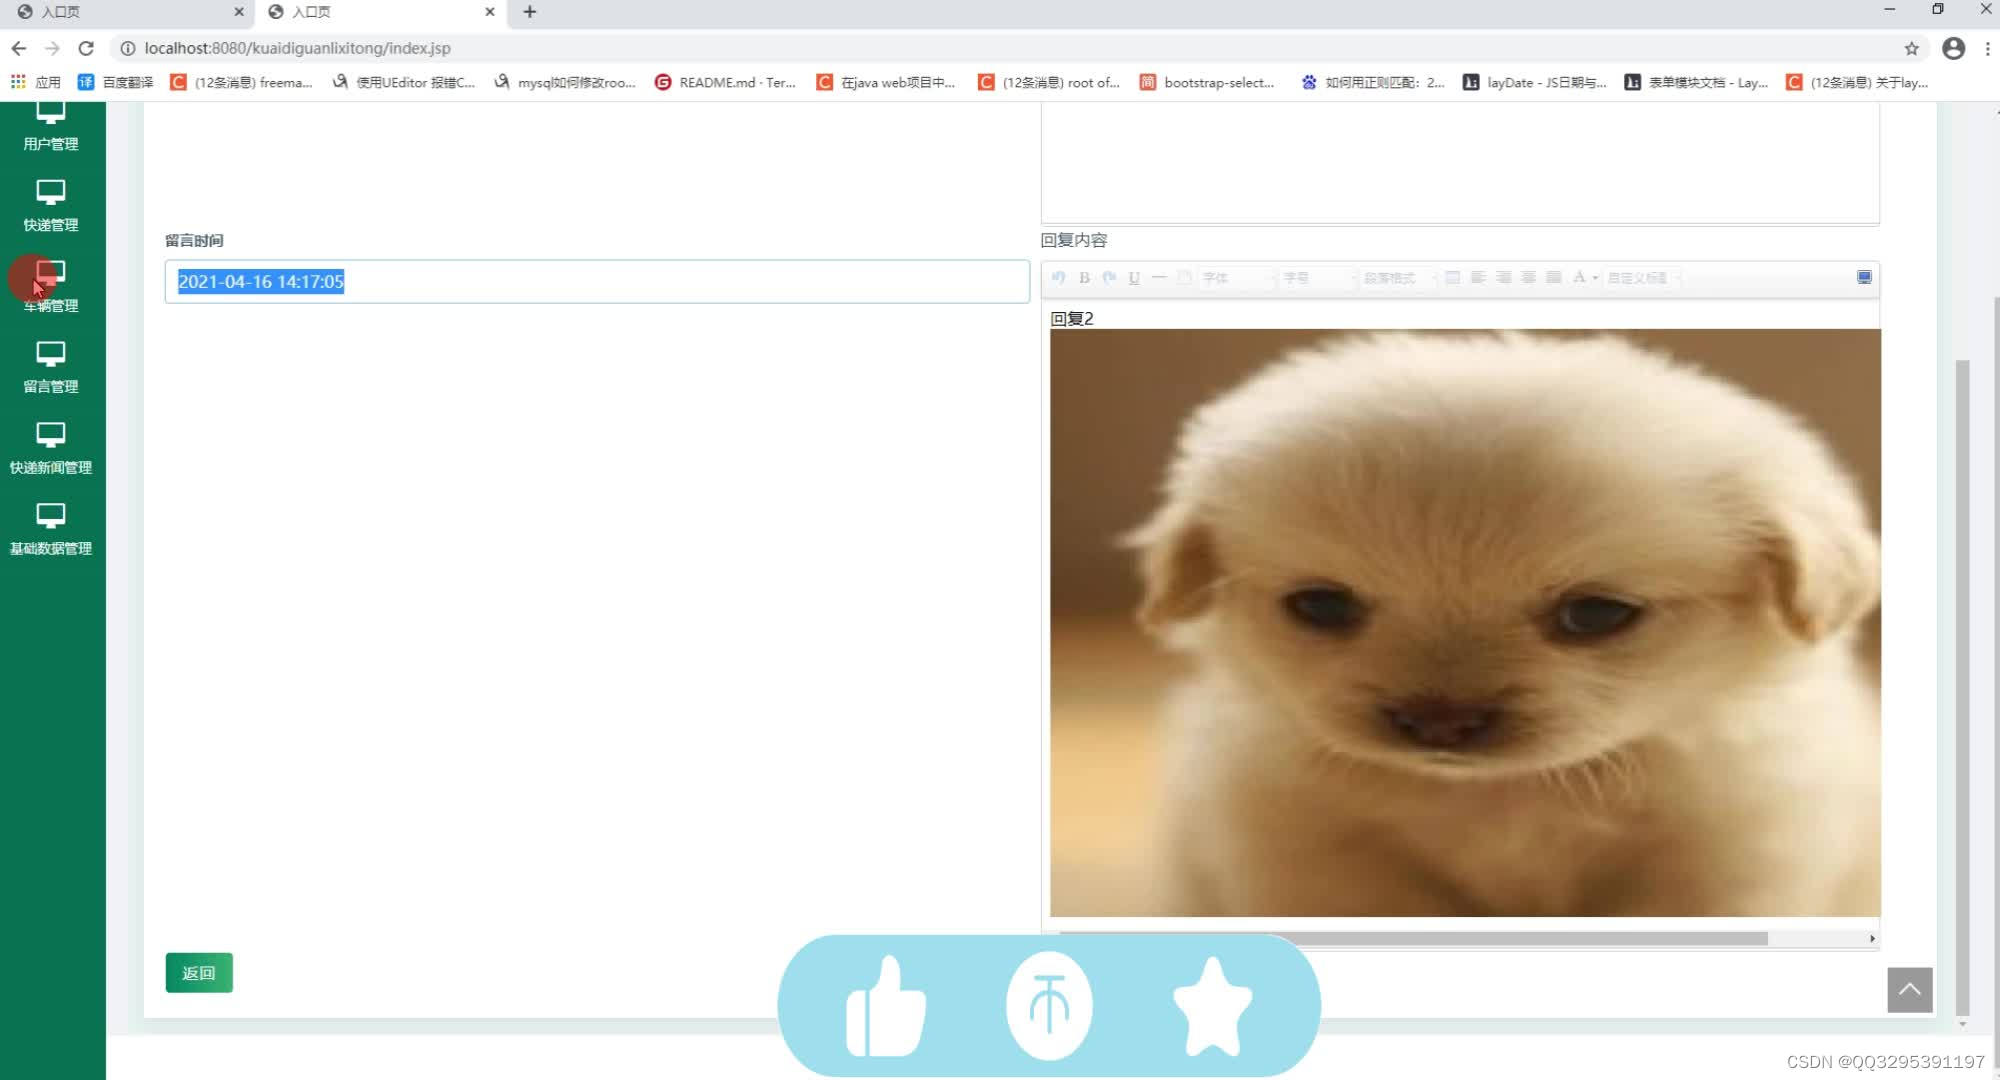Toggle bold in the reply editor toolbar
The height and width of the screenshot is (1080, 2000).
[x=1084, y=278]
